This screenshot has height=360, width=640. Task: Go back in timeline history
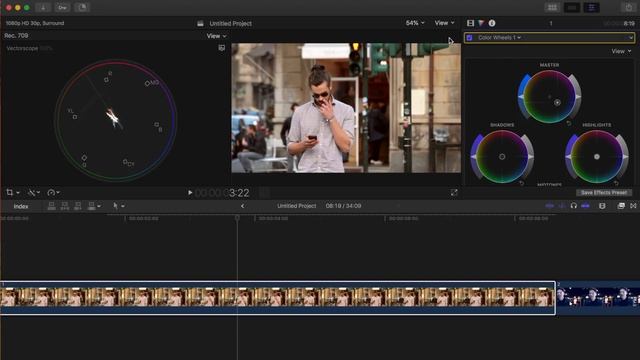242,206
